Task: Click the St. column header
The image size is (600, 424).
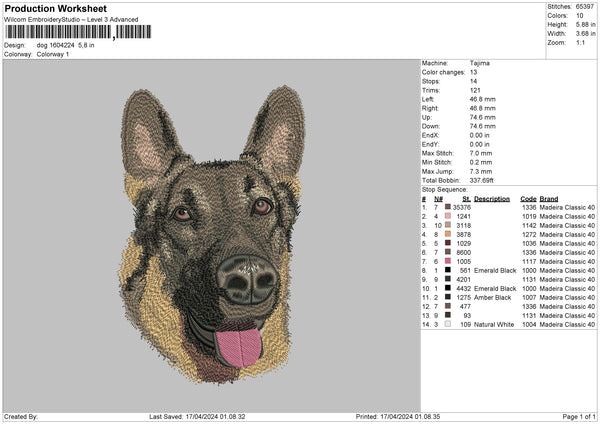Action: tap(466, 198)
